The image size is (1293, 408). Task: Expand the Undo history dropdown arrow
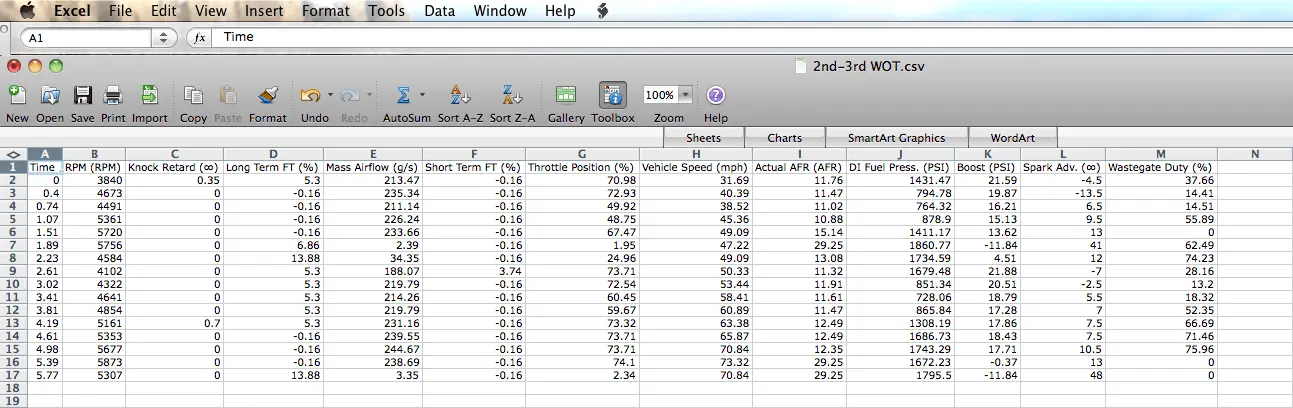point(328,96)
